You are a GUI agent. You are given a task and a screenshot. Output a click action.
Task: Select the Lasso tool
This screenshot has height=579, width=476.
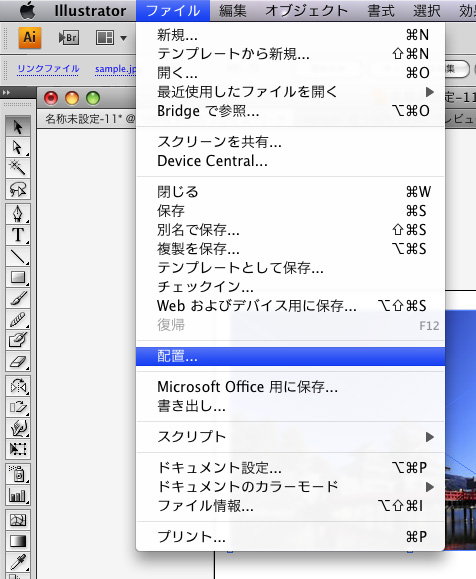tap(18, 189)
